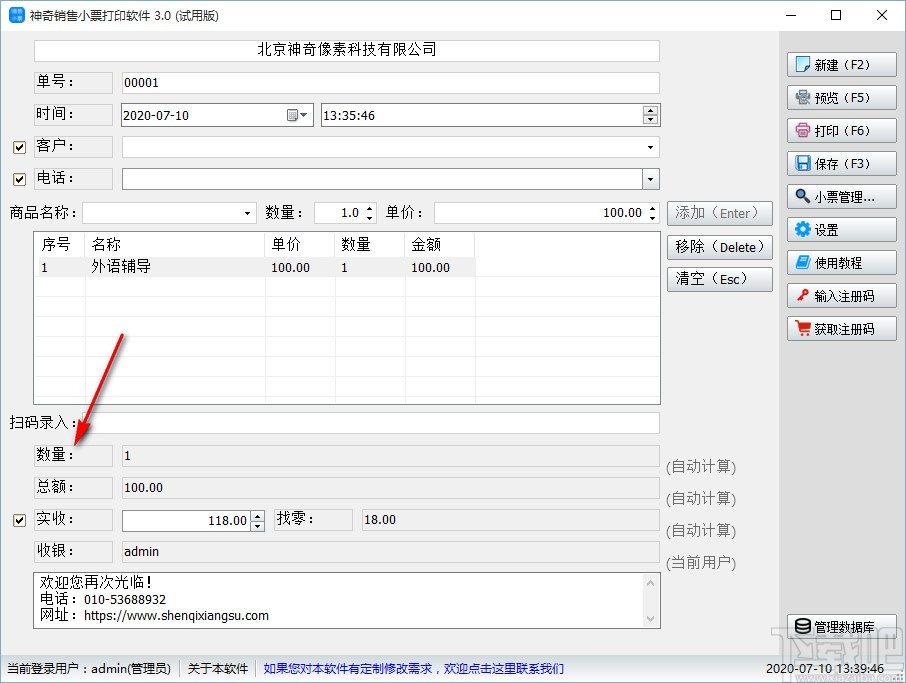Screen dimensions: 906x683
Task: Toggle the 客户 checkbox
Action: 19,147
